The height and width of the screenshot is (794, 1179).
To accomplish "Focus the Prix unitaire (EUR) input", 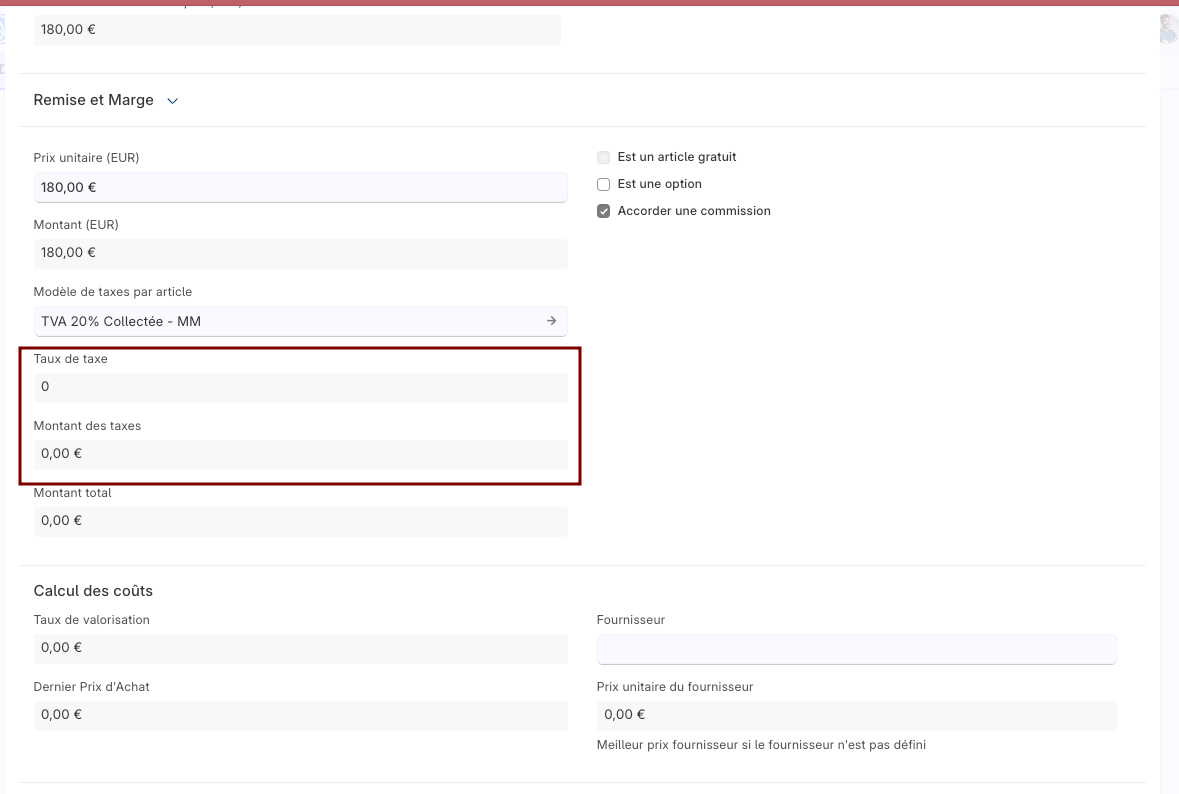I will coord(300,187).
